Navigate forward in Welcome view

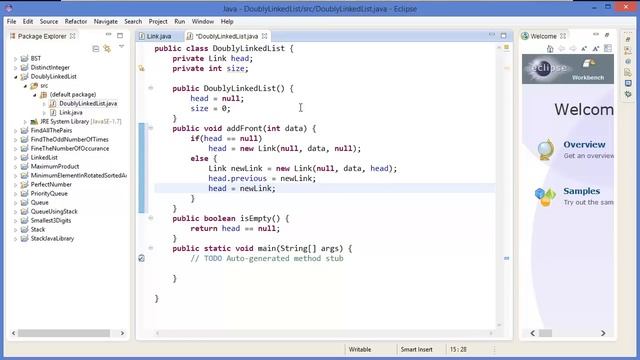pos(573,49)
